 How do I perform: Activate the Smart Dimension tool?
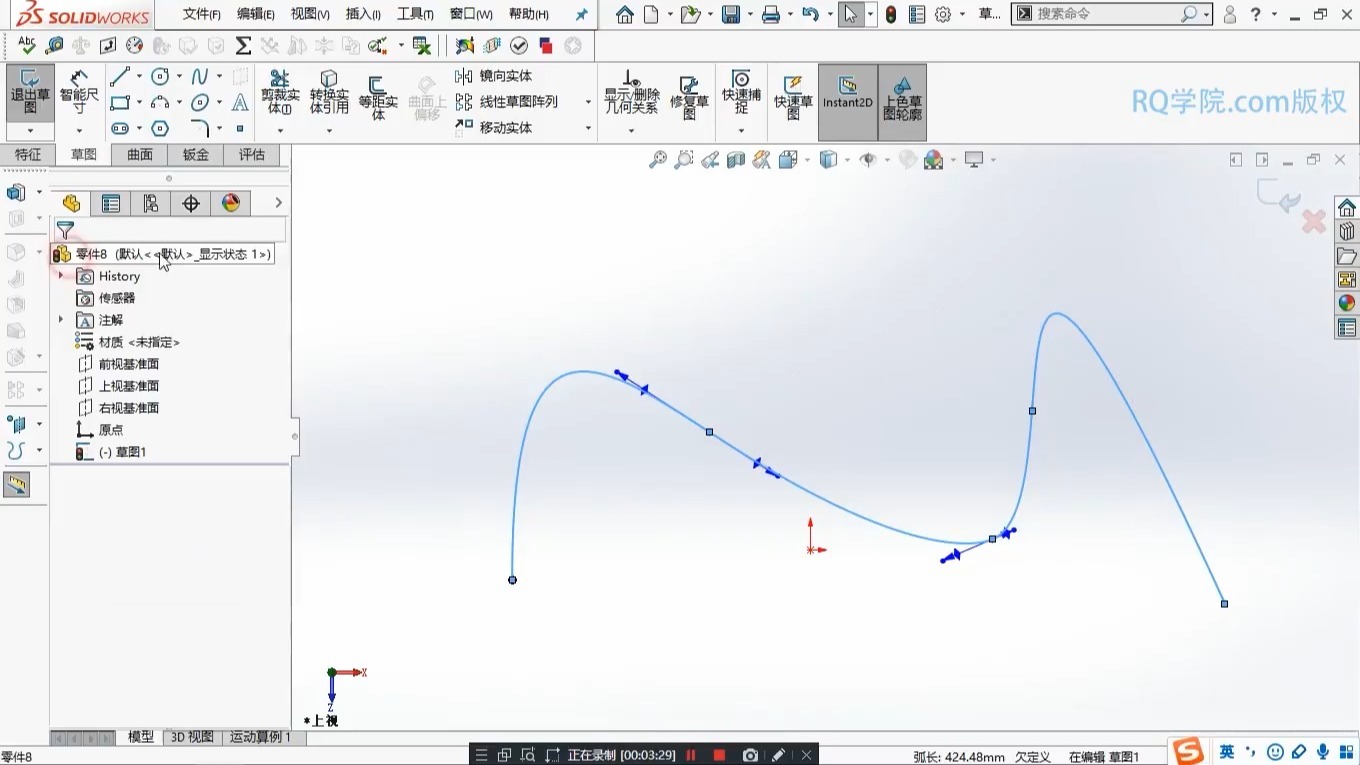(x=79, y=94)
